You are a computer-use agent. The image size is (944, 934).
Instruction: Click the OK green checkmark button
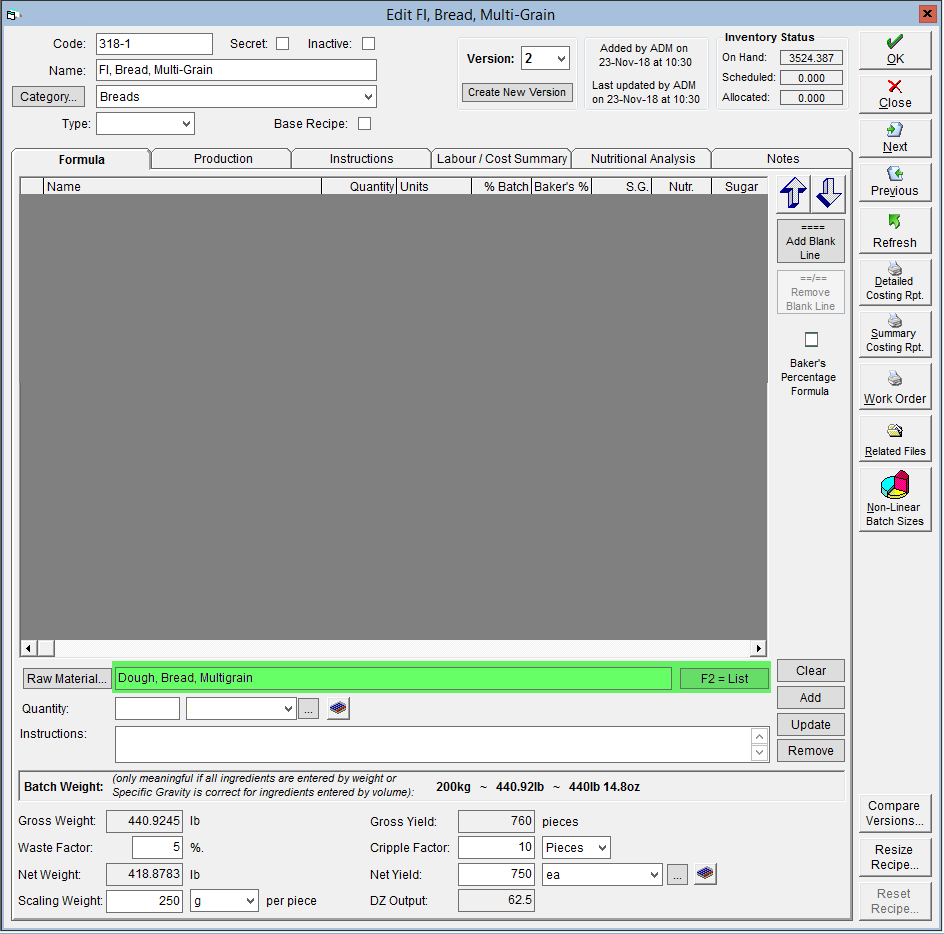(x=895, y=50)
